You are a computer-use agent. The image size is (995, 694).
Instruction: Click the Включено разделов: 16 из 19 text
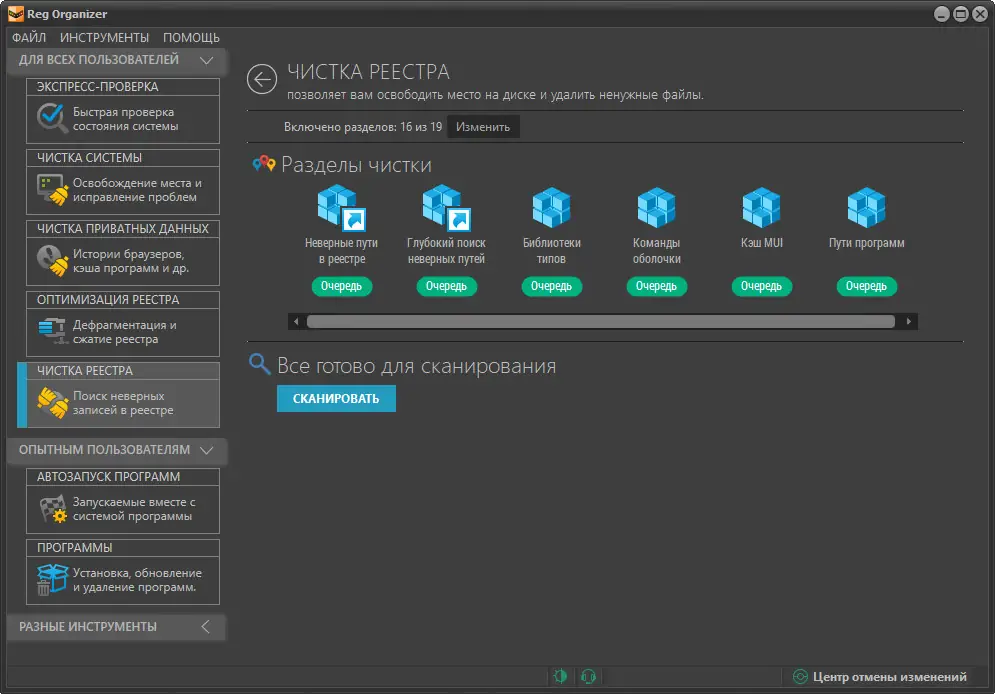[x=363, y=127]
